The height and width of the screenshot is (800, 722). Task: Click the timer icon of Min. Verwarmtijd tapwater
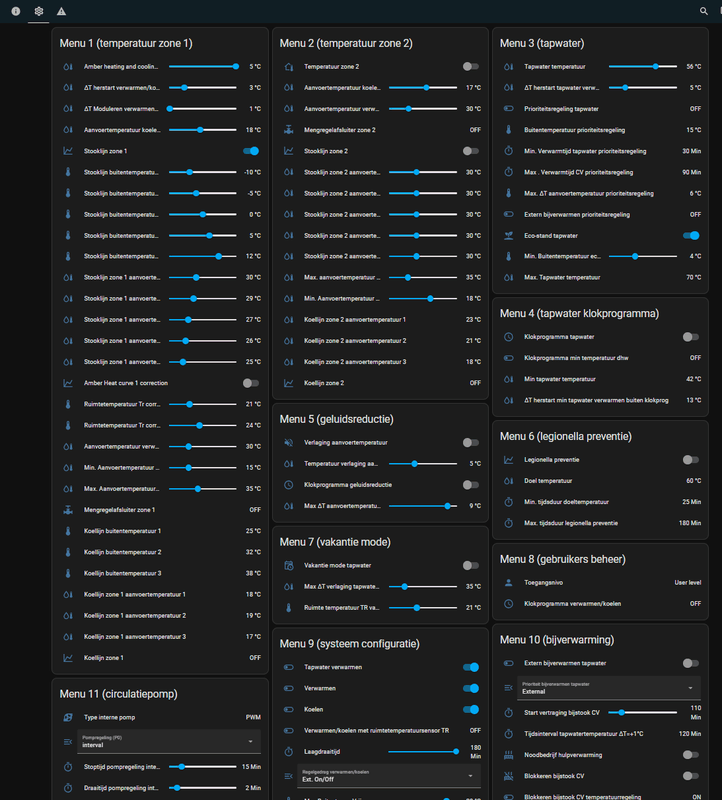[509, 151]
